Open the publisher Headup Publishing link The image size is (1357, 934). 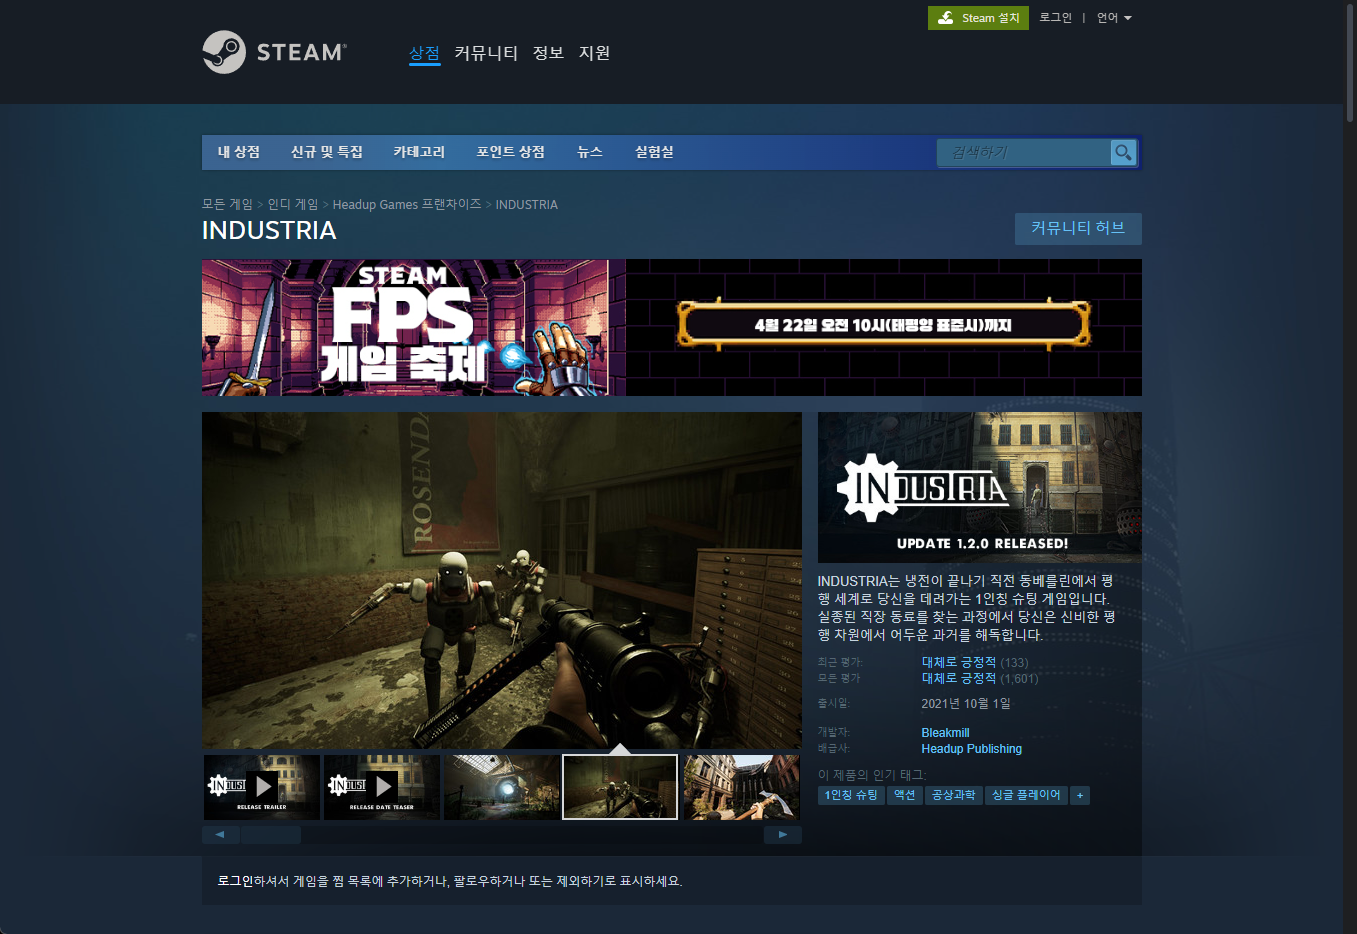(971, 749)
